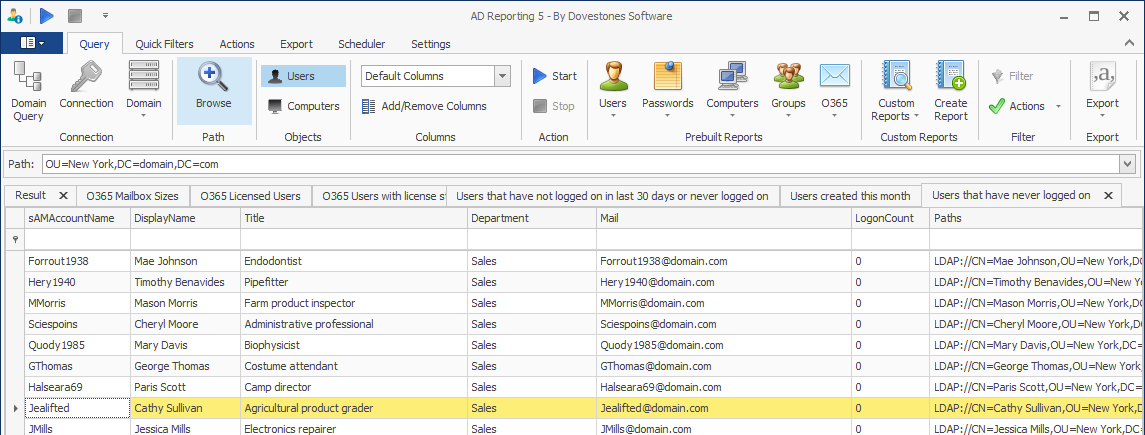The height and width of the screenshot is (435, 1145).
Task: Select Sciespoins@domain.com cell
Action: pyautogui.click(x=724, y=324)
